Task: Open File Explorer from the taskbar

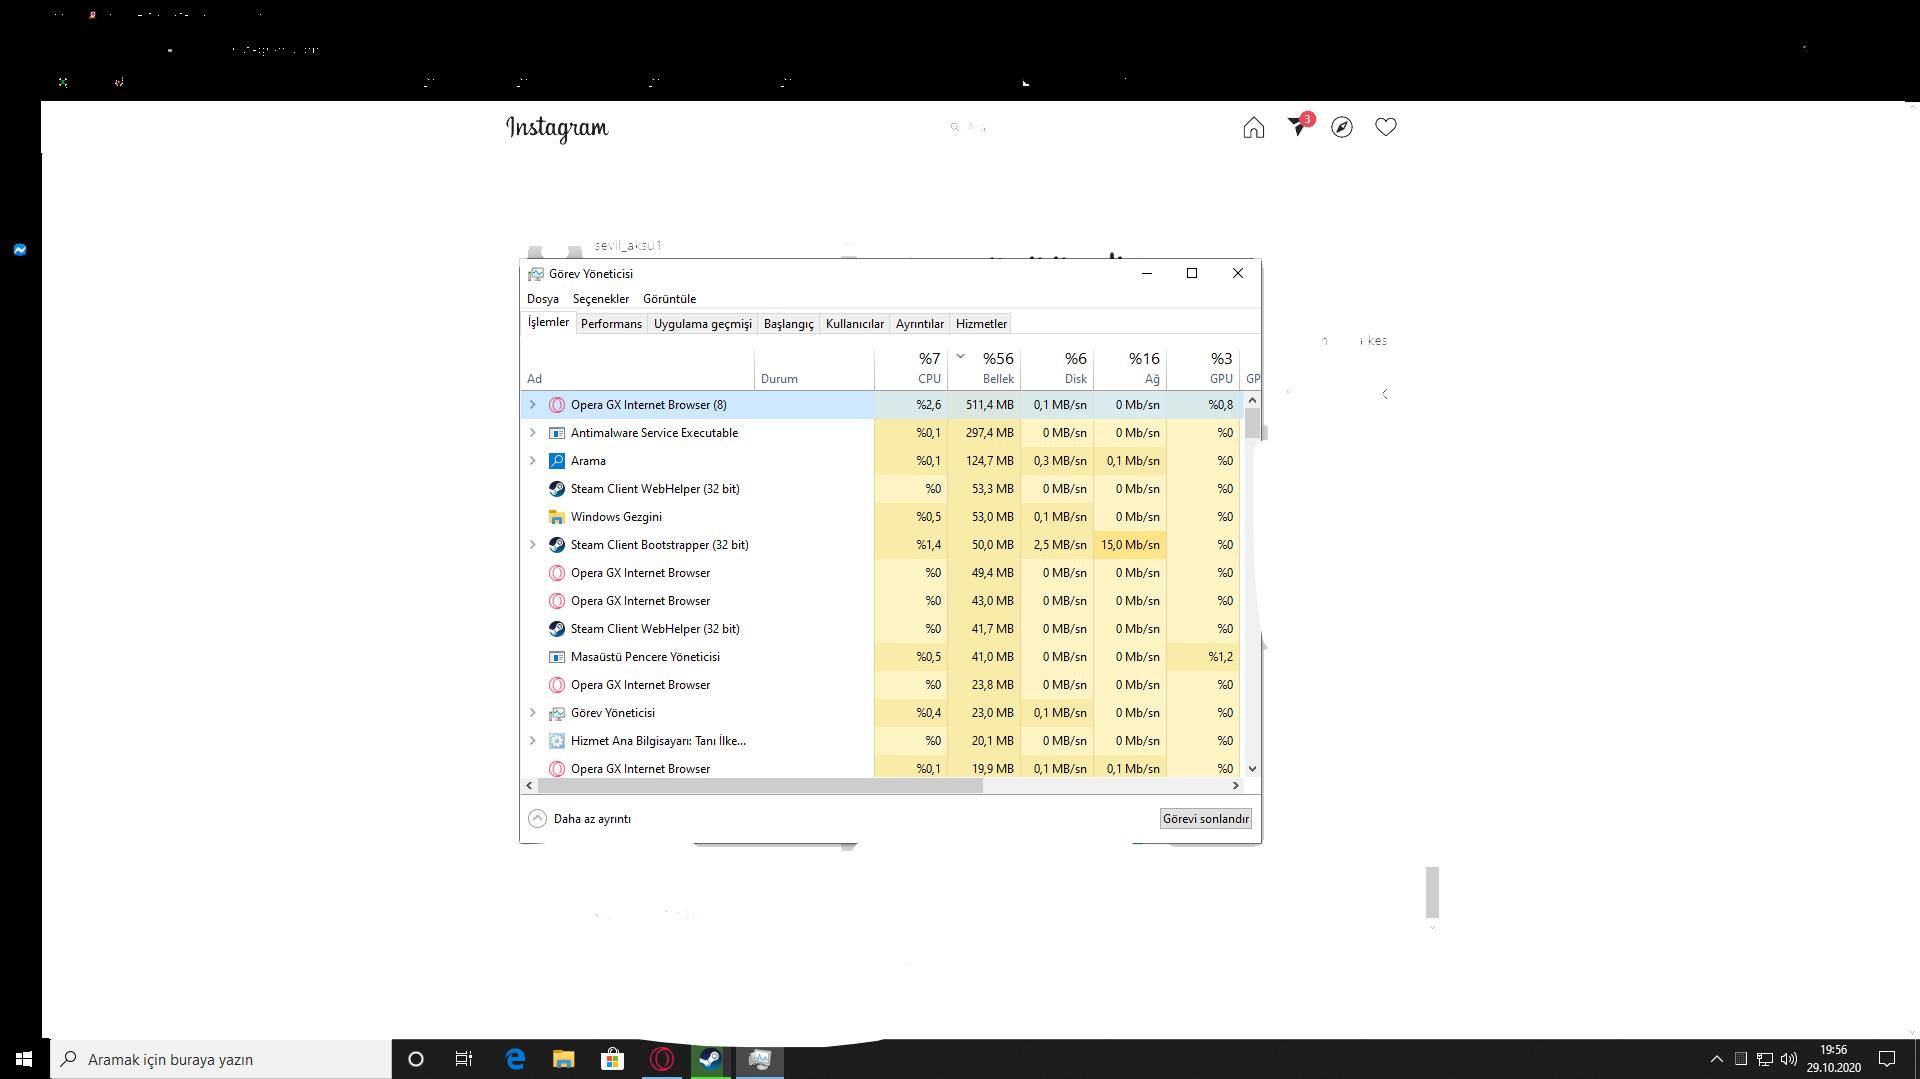Action: click(563, 1059)
